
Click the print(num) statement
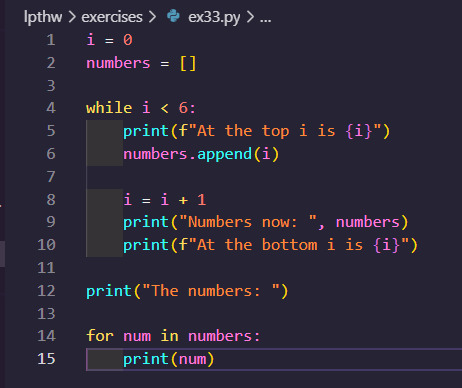[x=168, y=359]
